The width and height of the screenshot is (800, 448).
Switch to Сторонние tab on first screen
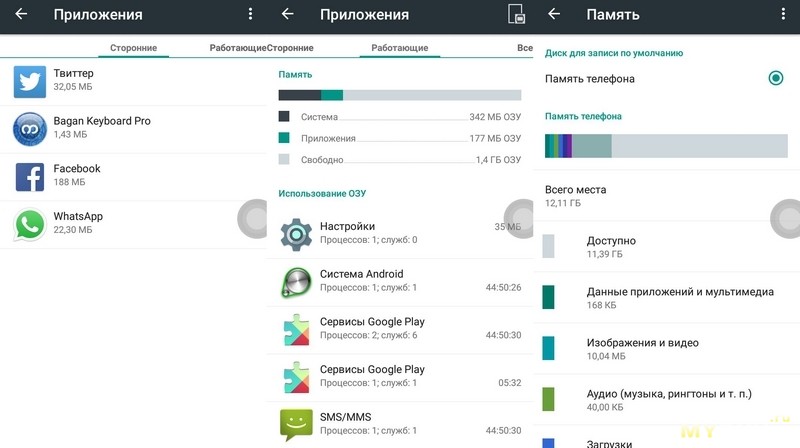pyautogui.click(x=134, y=48)
